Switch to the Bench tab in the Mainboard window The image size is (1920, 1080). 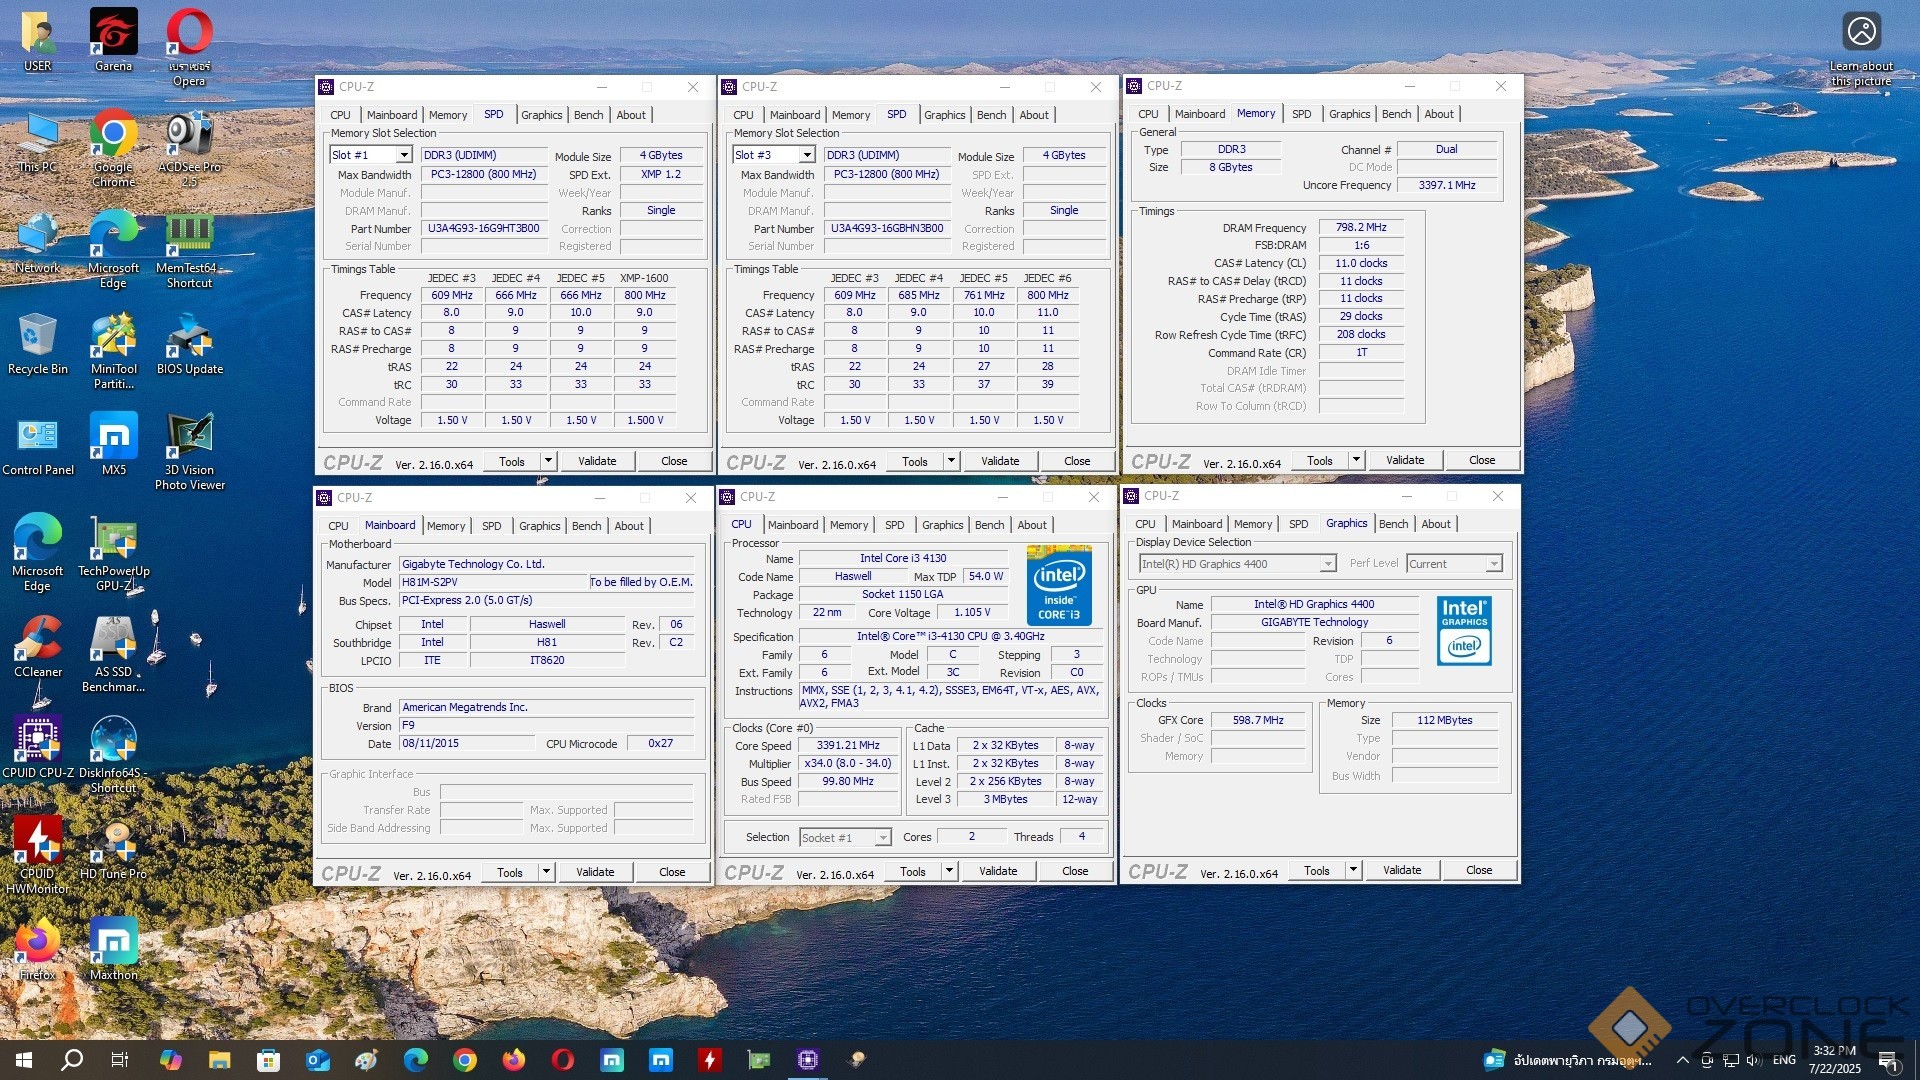click(x=586, y=526)
